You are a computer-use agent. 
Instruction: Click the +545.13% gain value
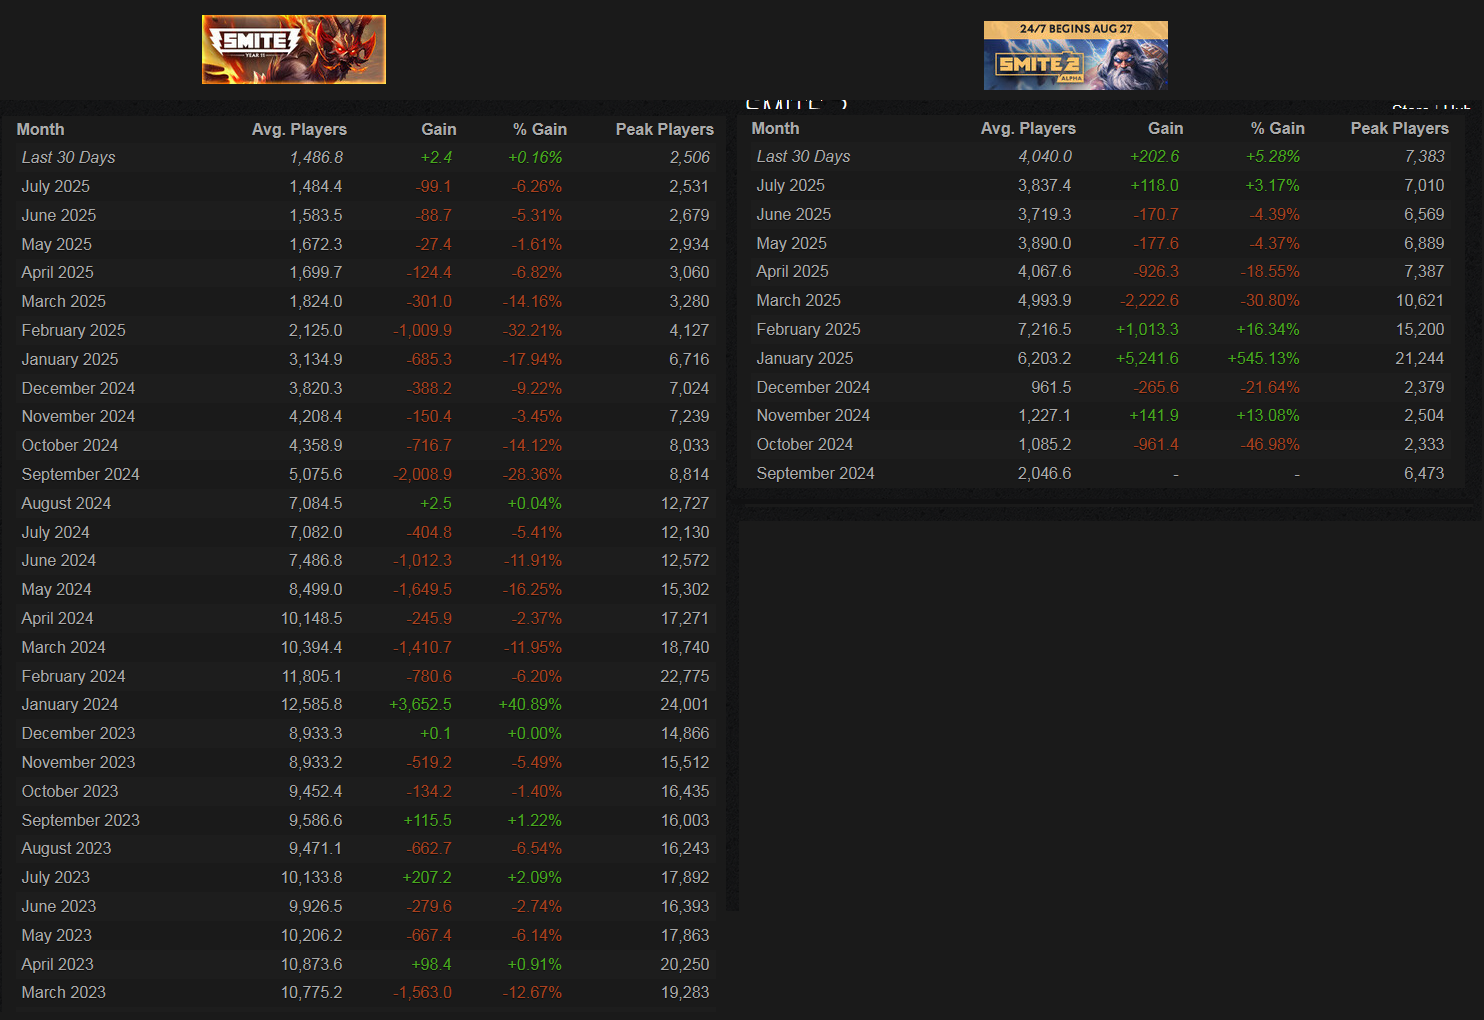[x=1264, y=358]
